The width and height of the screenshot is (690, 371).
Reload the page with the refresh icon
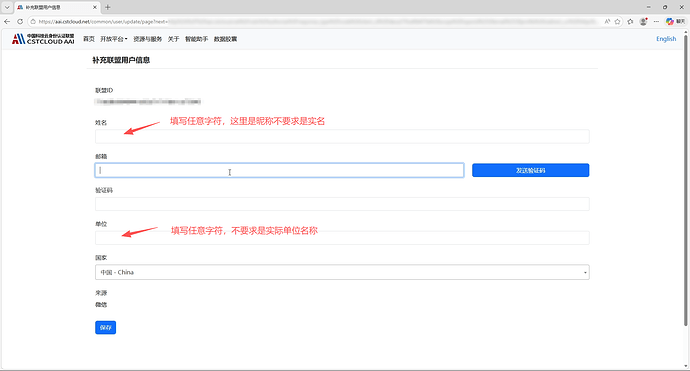(x=20, y=21)
